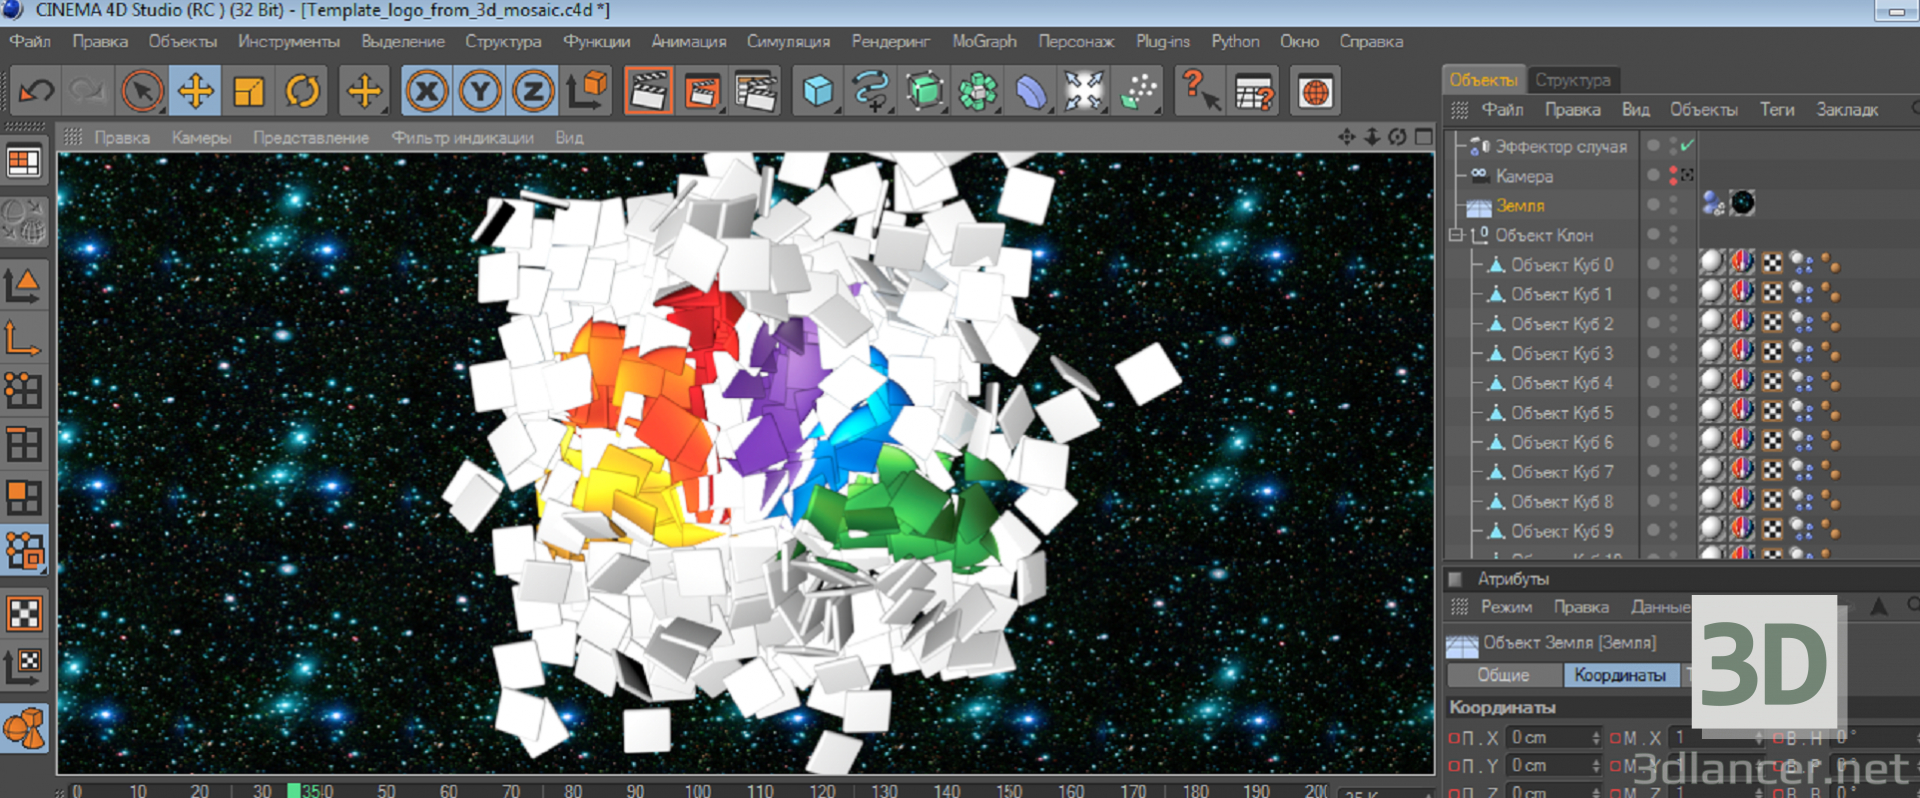Open the Режим menu in attributes
1920x798 pixels.
click(x=1506, y=607)
